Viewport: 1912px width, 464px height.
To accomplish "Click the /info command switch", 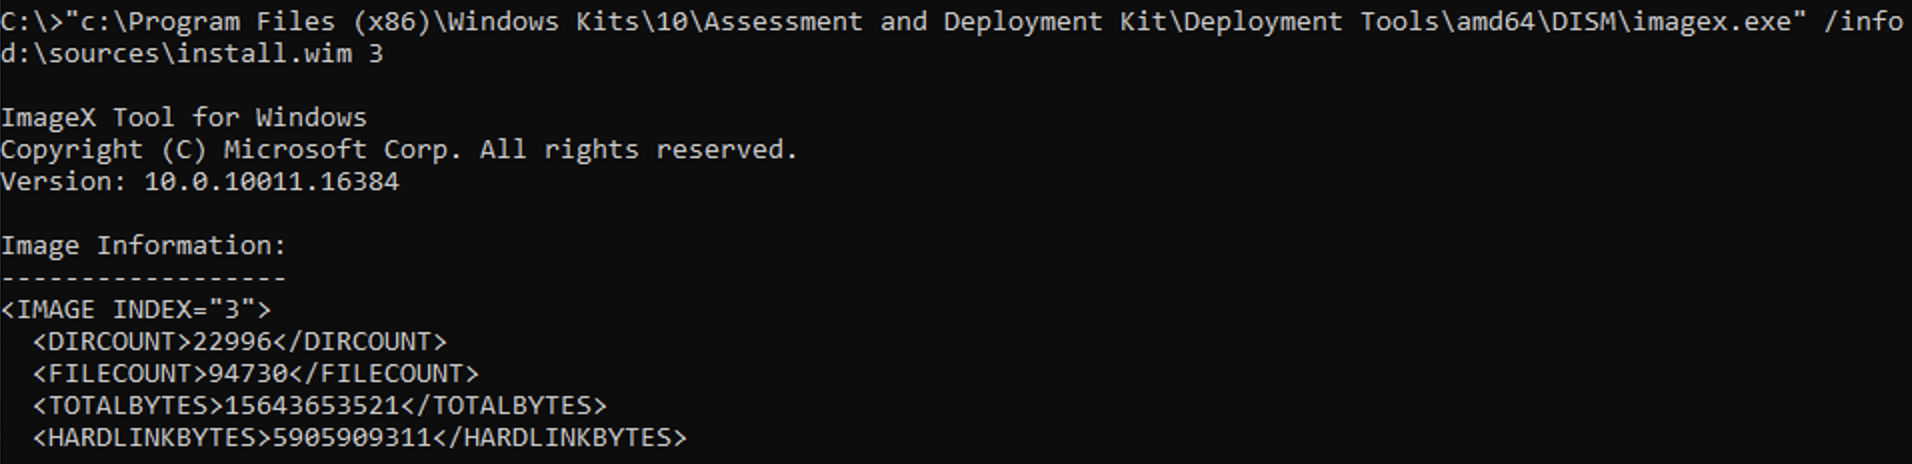I will (1862, 21).
